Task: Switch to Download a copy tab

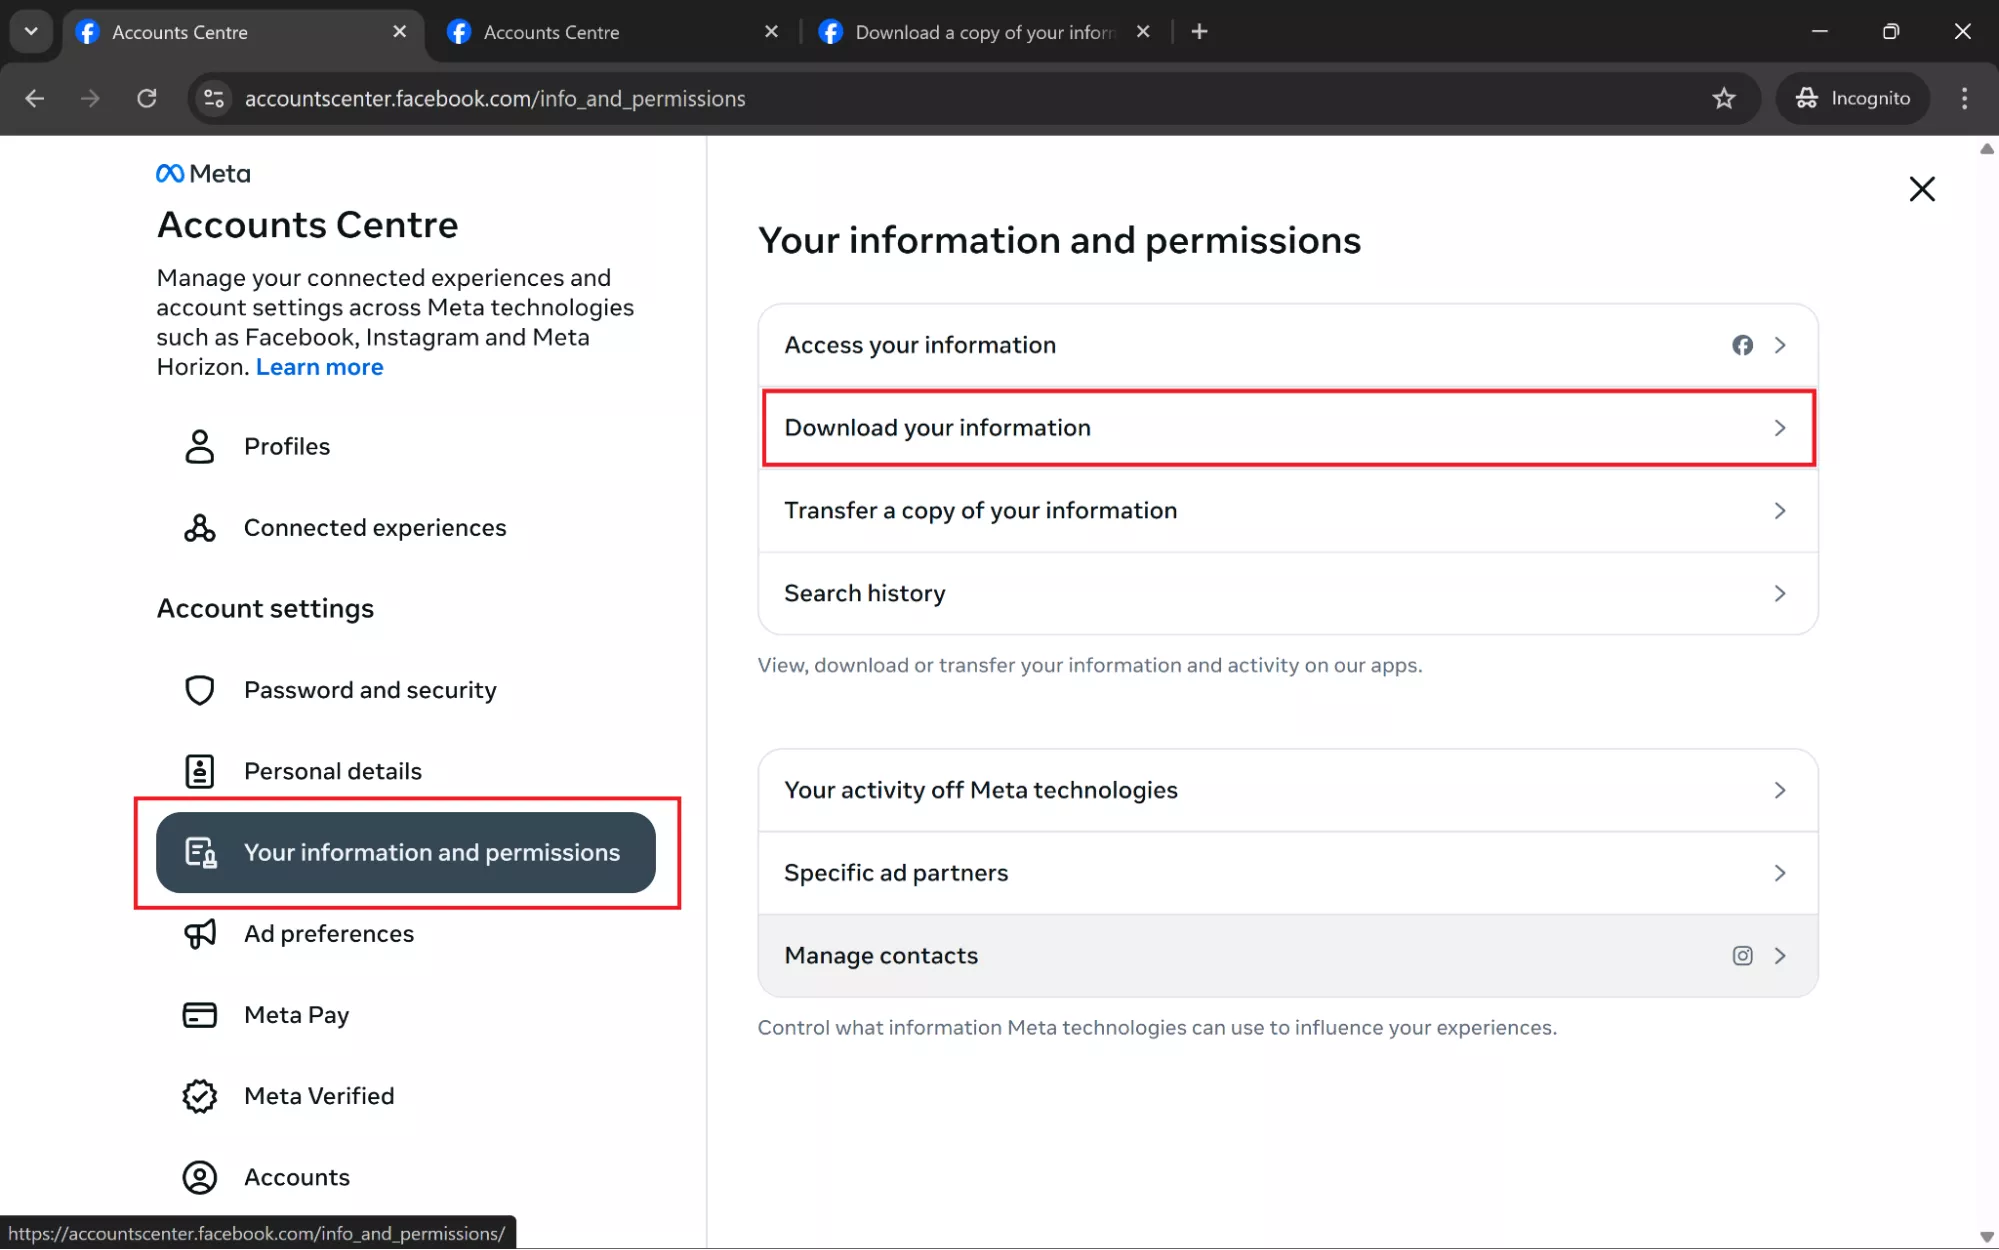Action: (x=982, y=32)
